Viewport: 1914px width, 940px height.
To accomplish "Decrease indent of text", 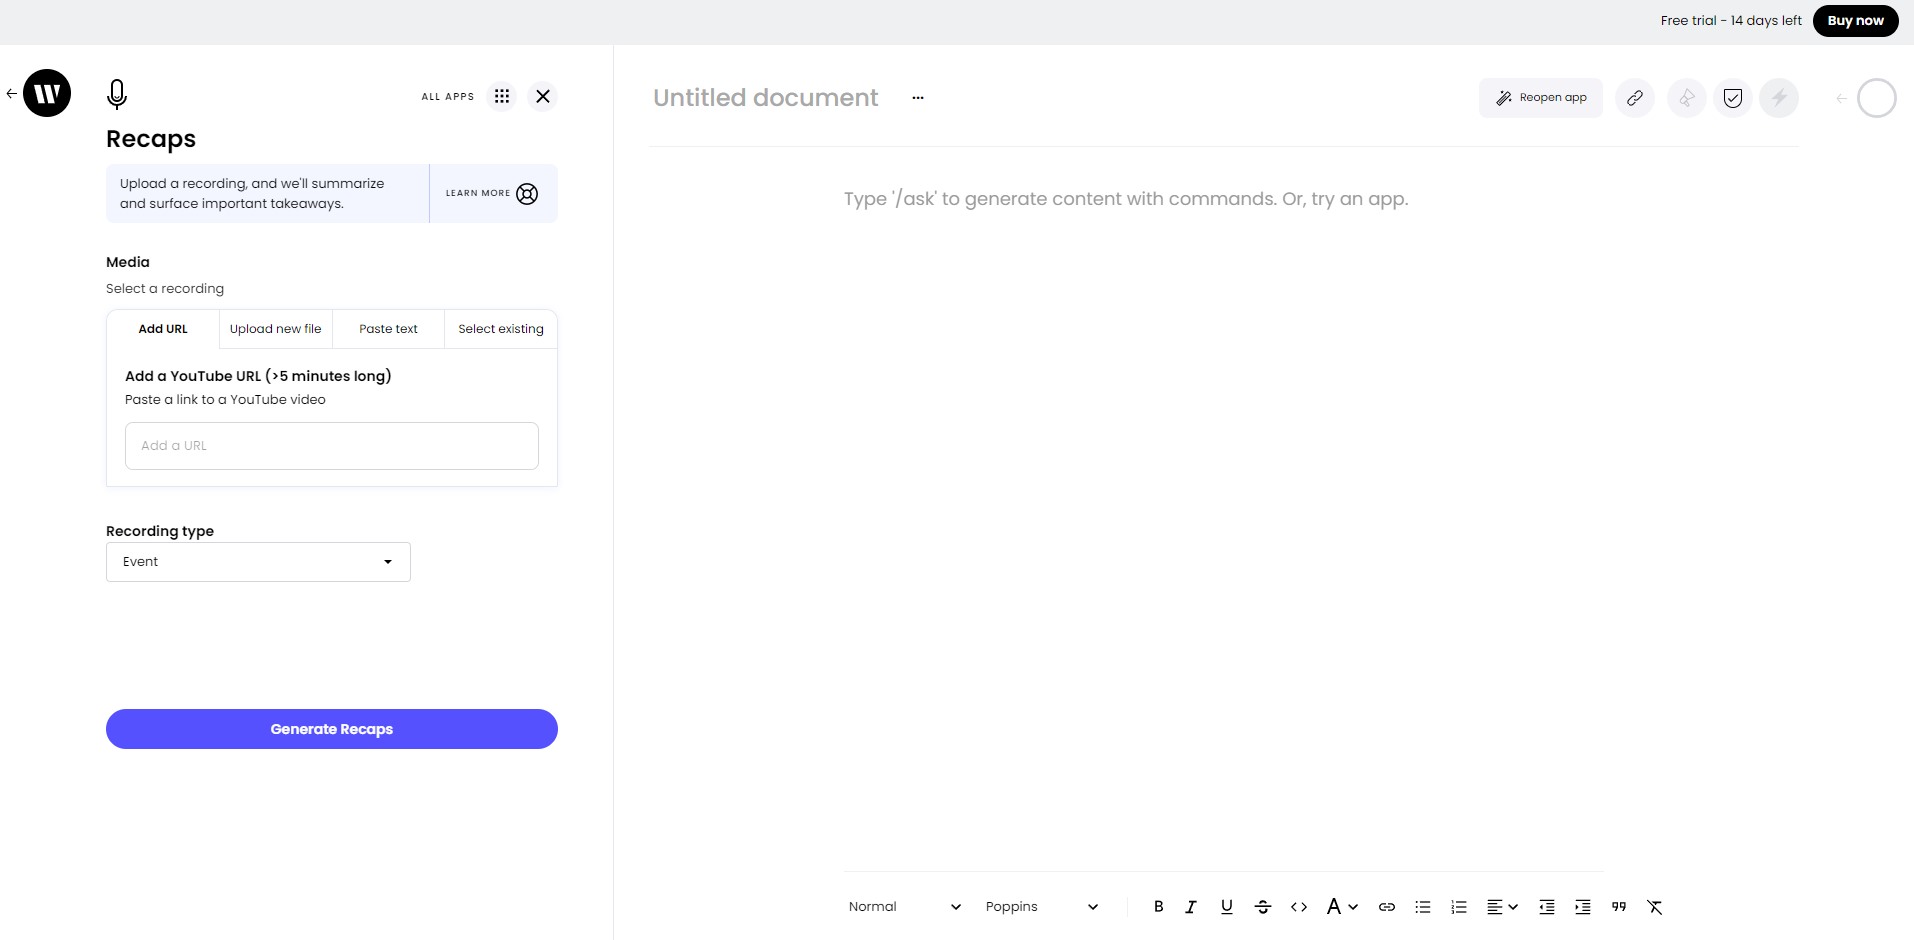I will (x=1547, y=907).
